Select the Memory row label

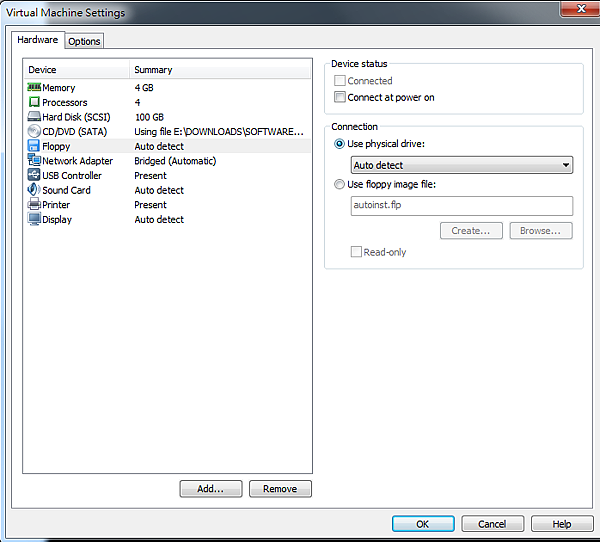[59, 88]
